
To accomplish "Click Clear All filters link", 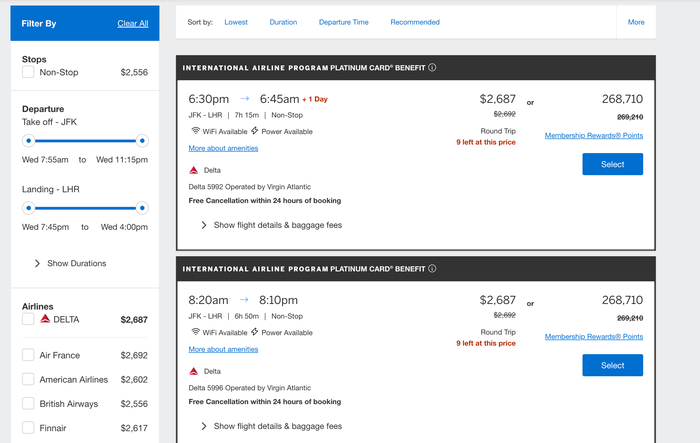I will 133,24.
